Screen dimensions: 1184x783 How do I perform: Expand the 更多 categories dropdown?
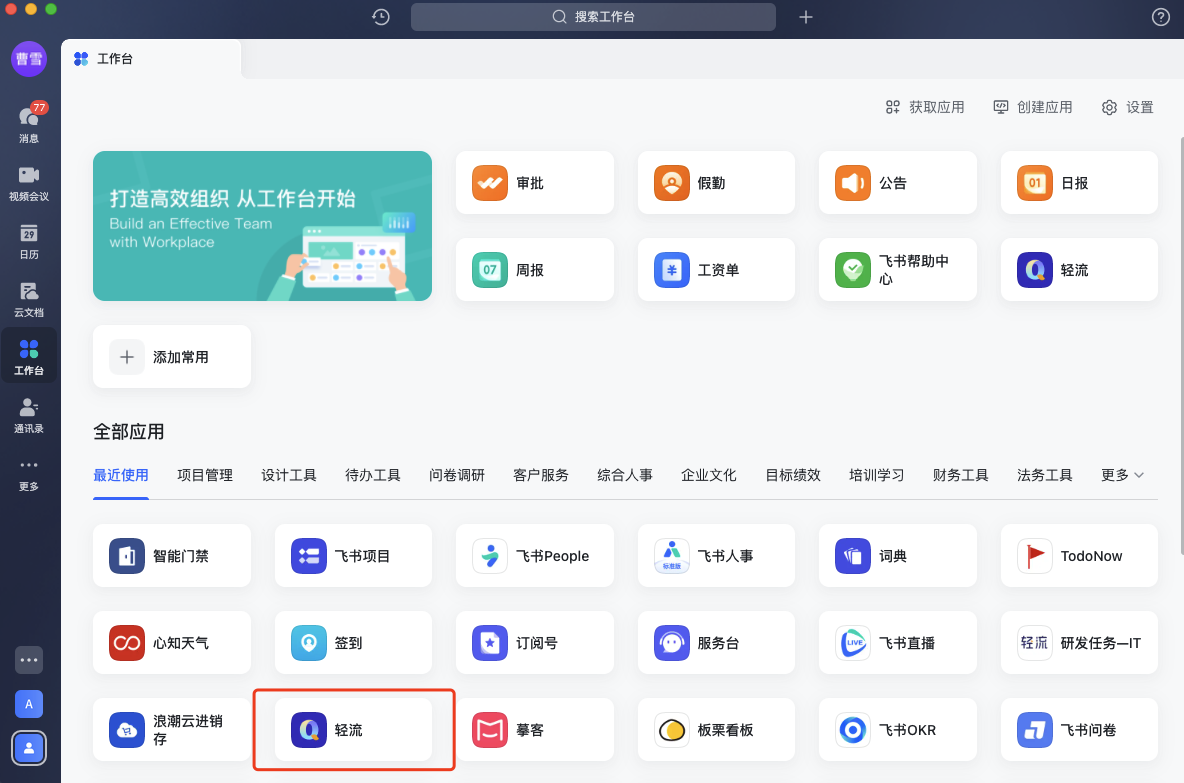point(1122,475)
